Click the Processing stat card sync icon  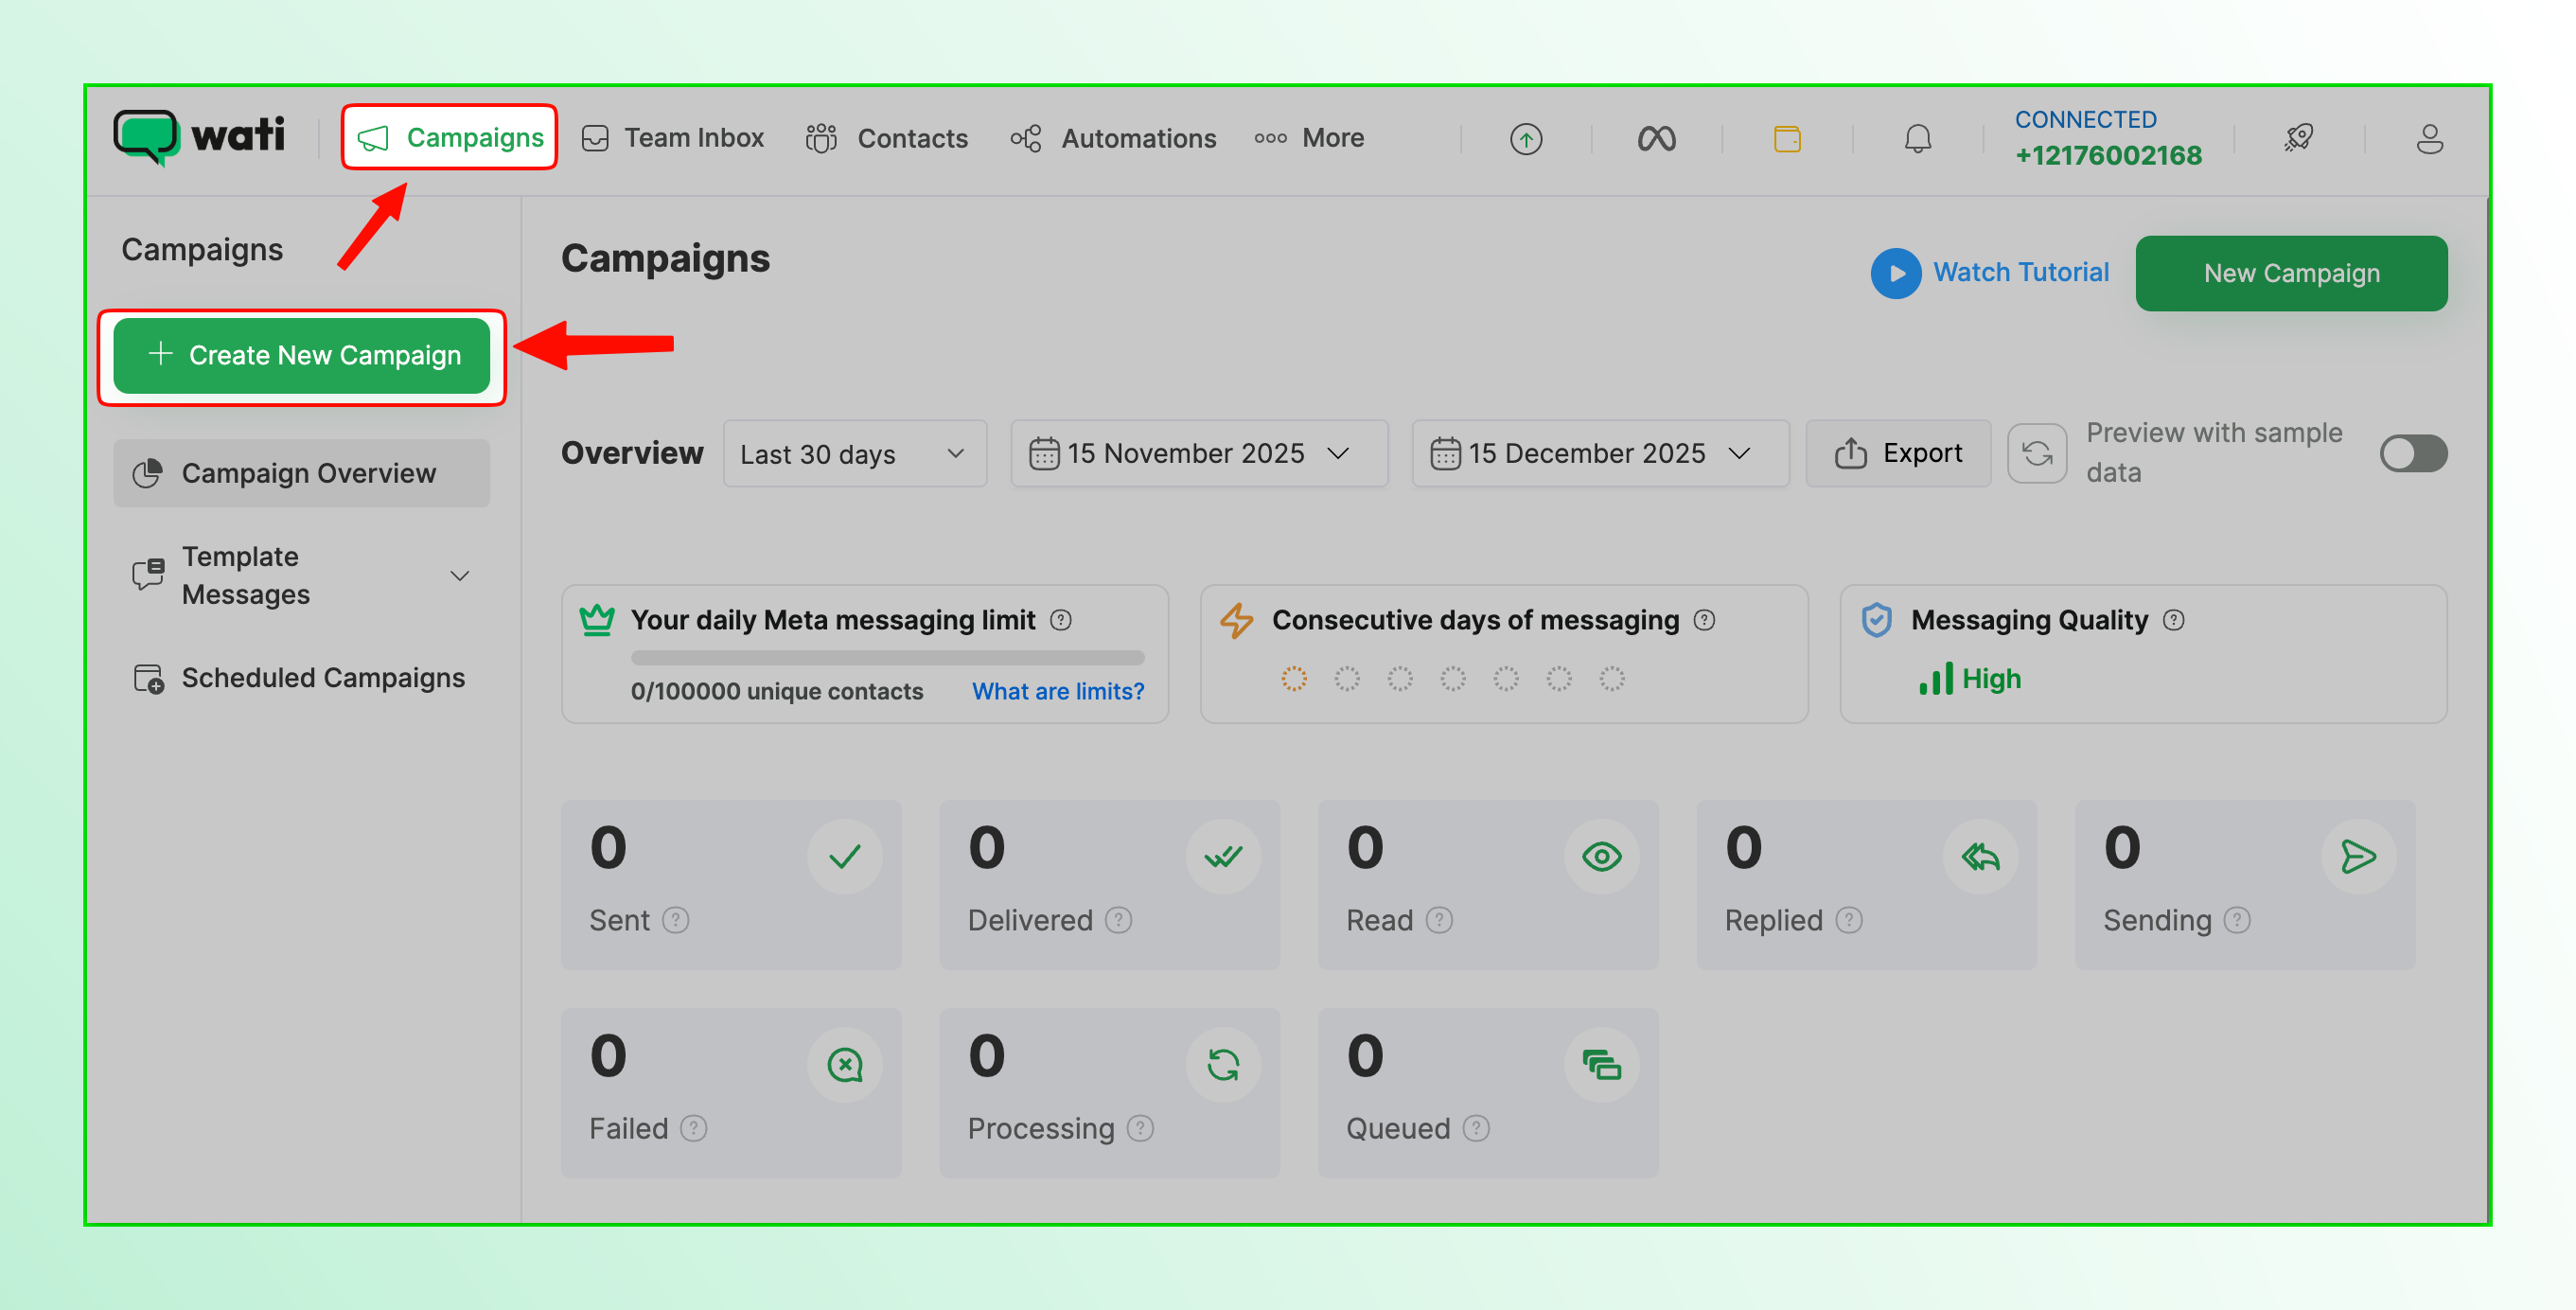coord(1222,1065)
